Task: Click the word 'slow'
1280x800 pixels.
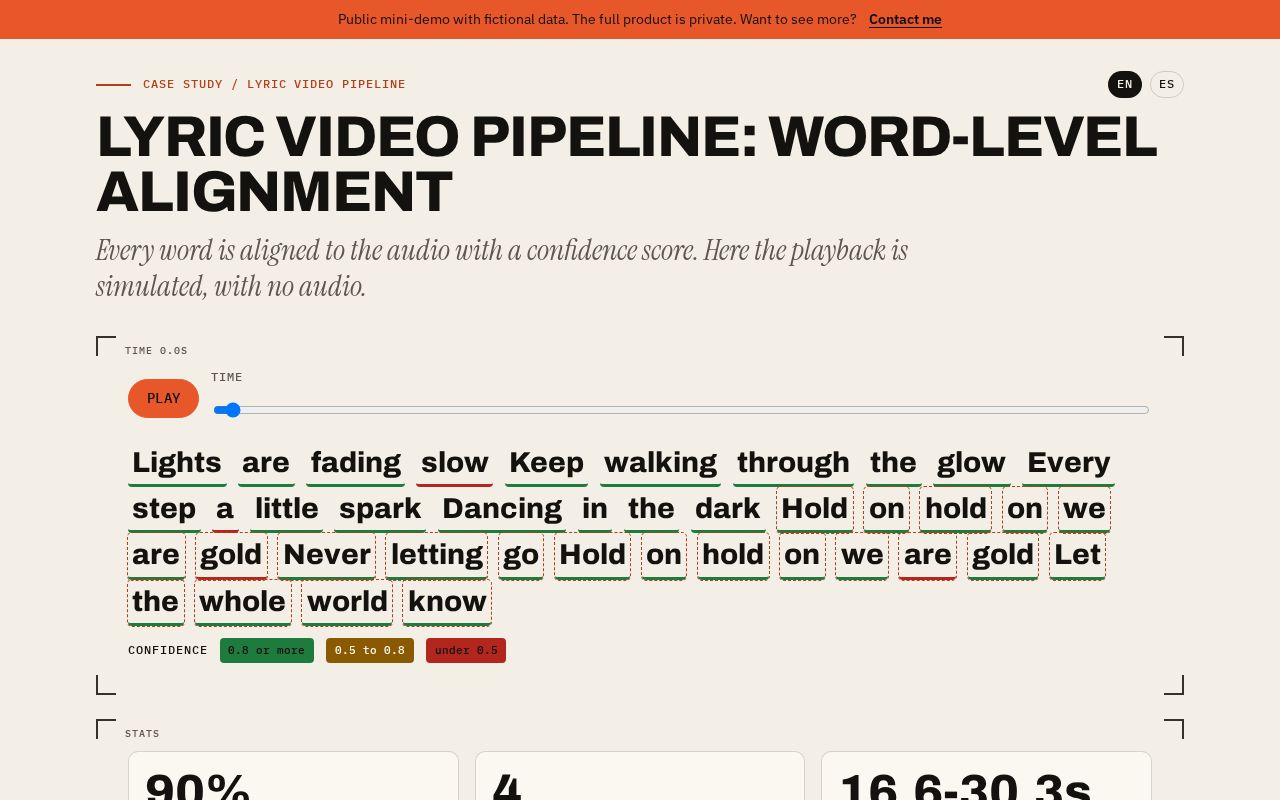Action: (x=455, y=463)
